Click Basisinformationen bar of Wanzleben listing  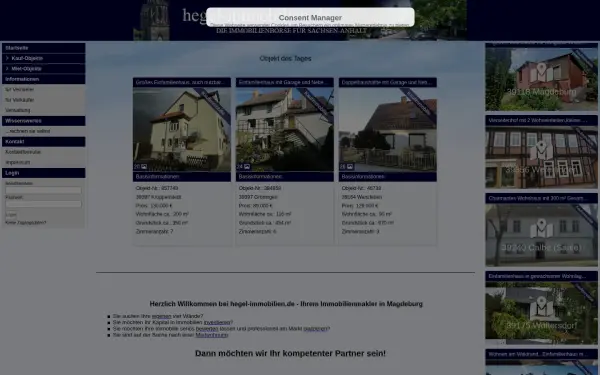(x=388, y=177)
